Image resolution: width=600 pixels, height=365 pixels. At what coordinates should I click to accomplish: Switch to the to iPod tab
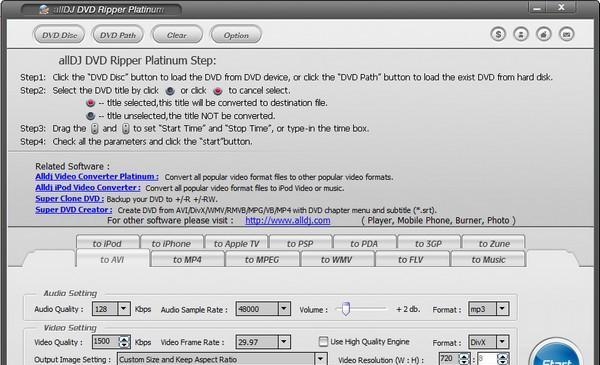tap(107, 243)
